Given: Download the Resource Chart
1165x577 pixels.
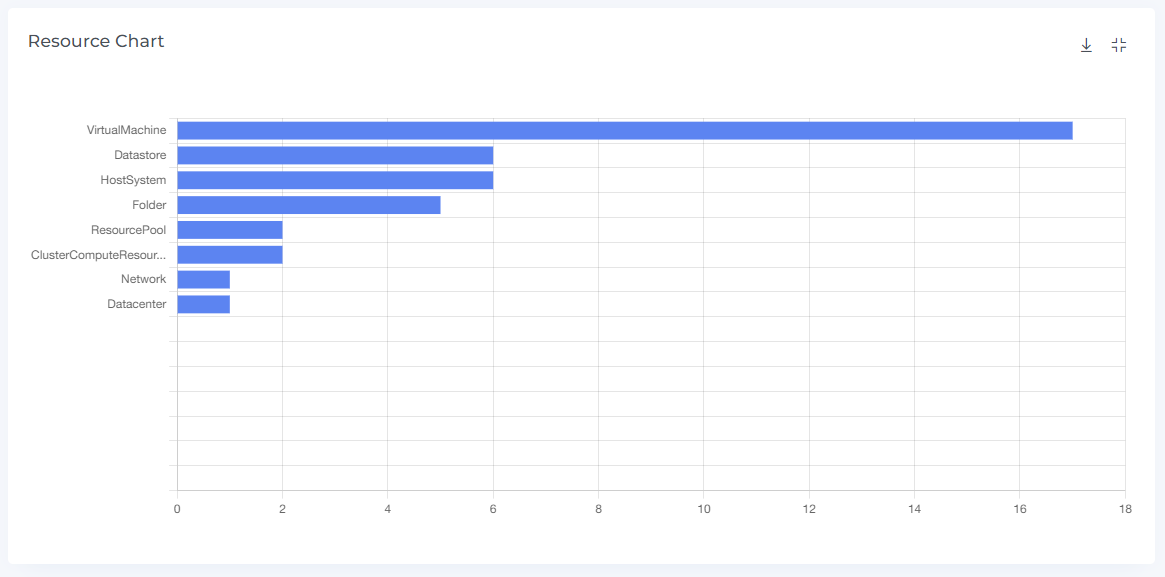Looking at the screenshot, I should coord(1086,45).
